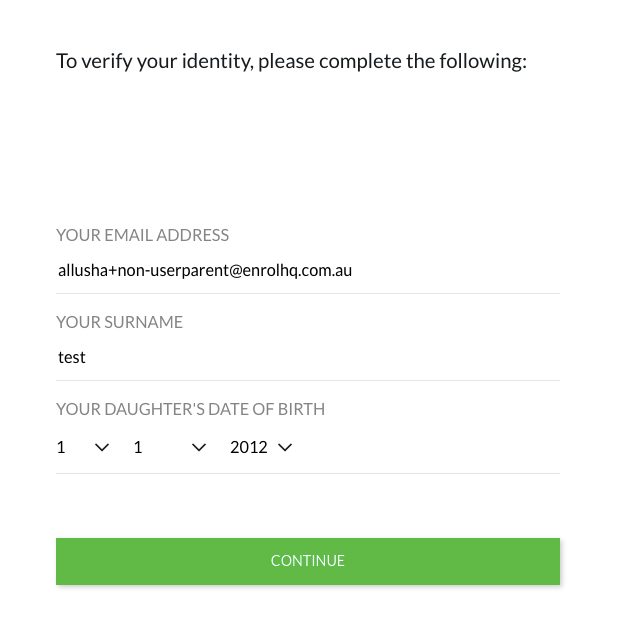Open the birth year dropdown showing 2012

[260, 447]
